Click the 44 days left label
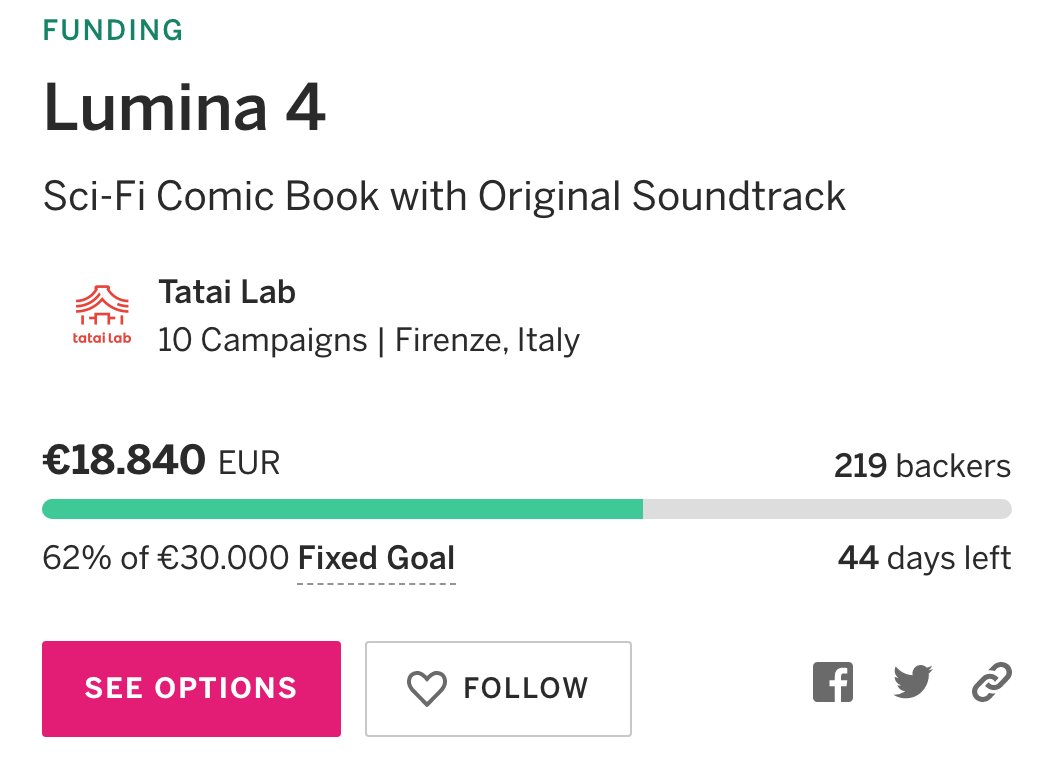The image size is (1064, 780). point(923,558)
